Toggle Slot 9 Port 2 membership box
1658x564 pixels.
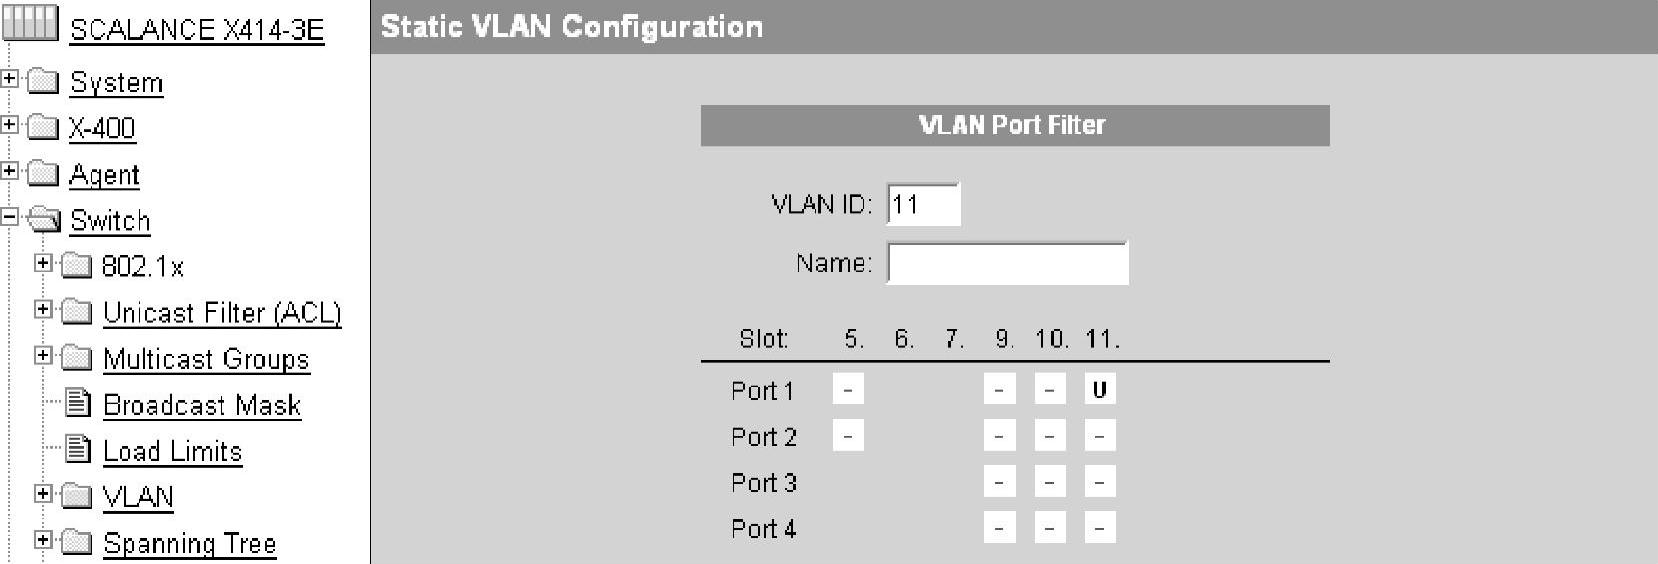click(999, 435)
